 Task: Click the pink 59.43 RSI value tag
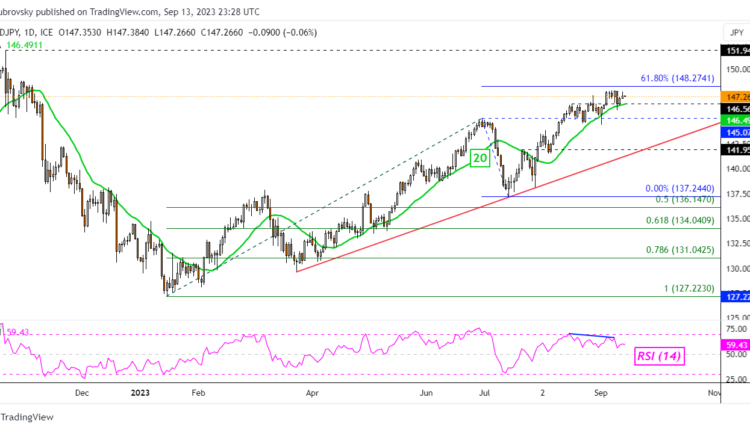coord(735,344)
